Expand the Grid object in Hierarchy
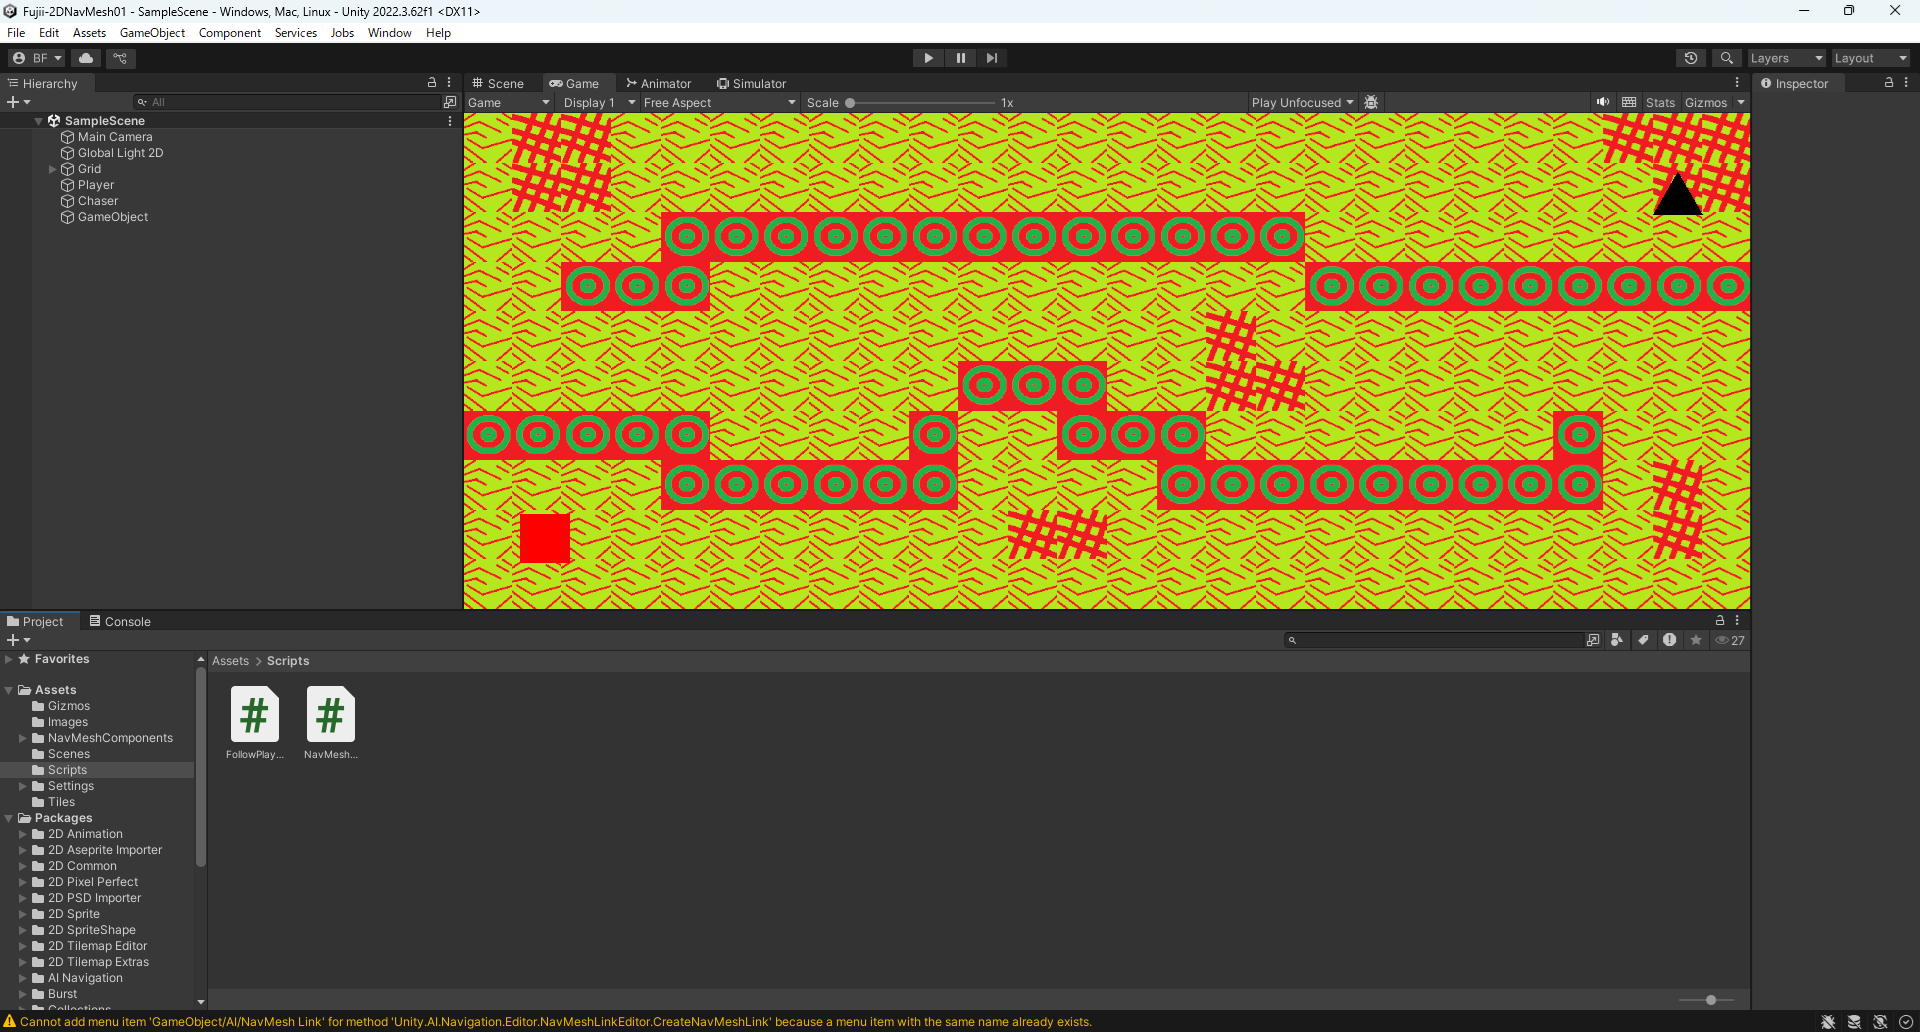This screenshot has width=1920, height=1032. (x=53, y=169)
